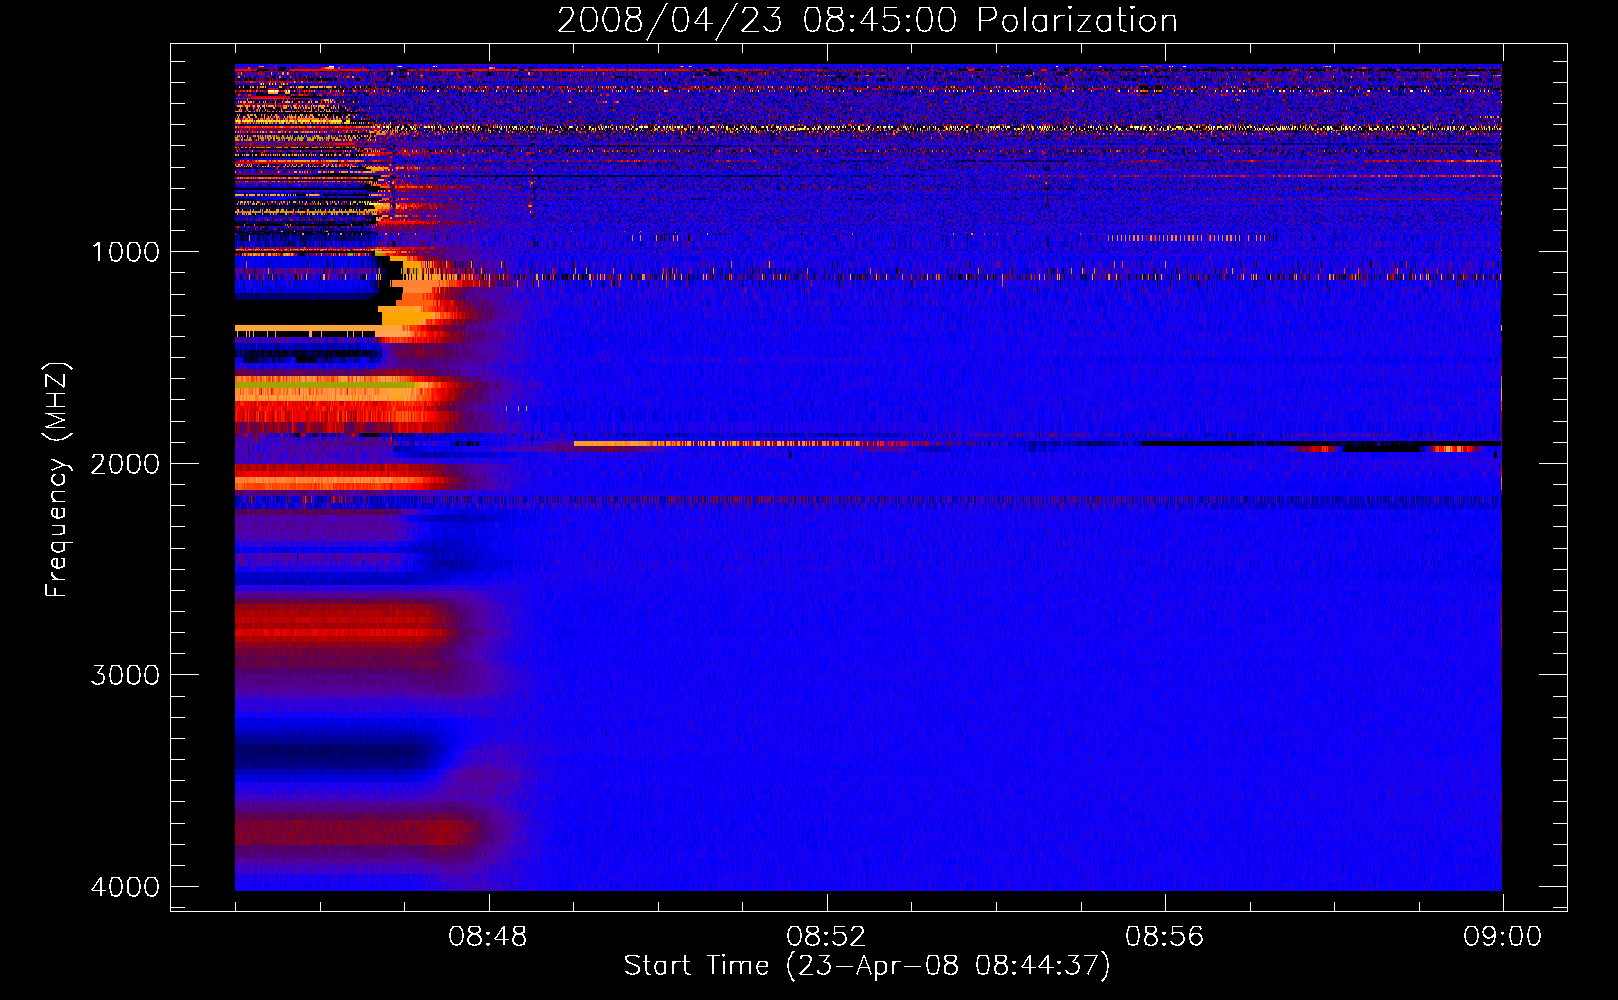Click the 3000 frequency tick label
The height and width of the screenshot is (1000, 1618).
click(x=125, y=675)
